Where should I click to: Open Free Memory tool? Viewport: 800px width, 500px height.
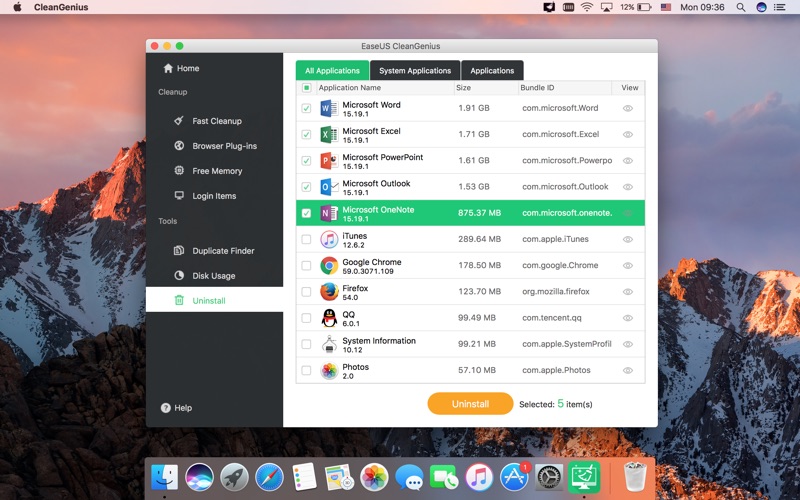[x=208, y=171]
